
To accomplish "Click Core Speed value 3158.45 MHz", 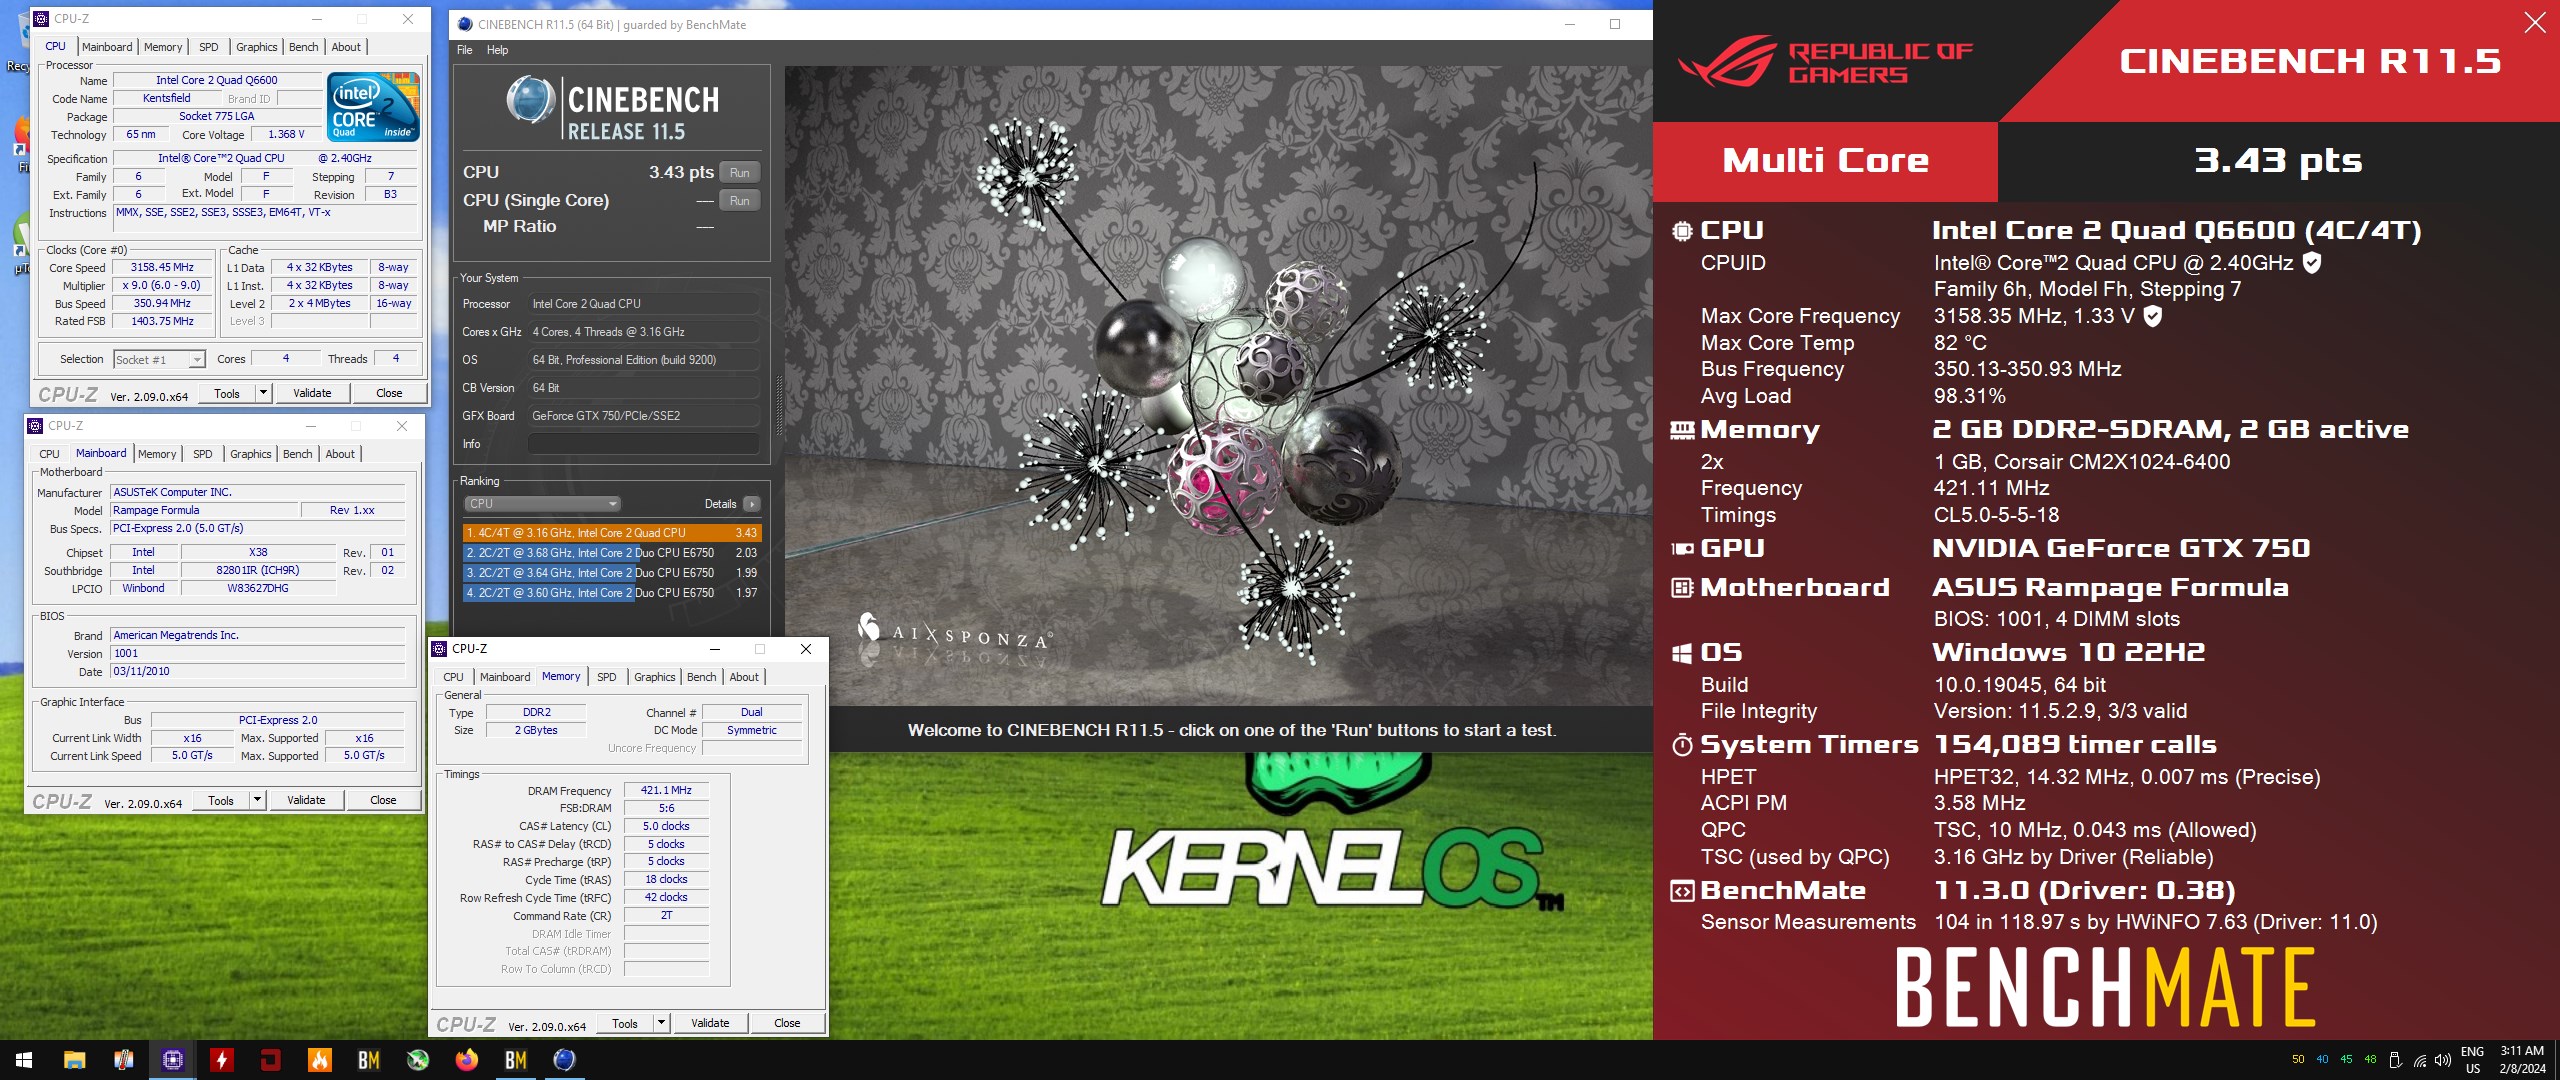I will 162,268.
